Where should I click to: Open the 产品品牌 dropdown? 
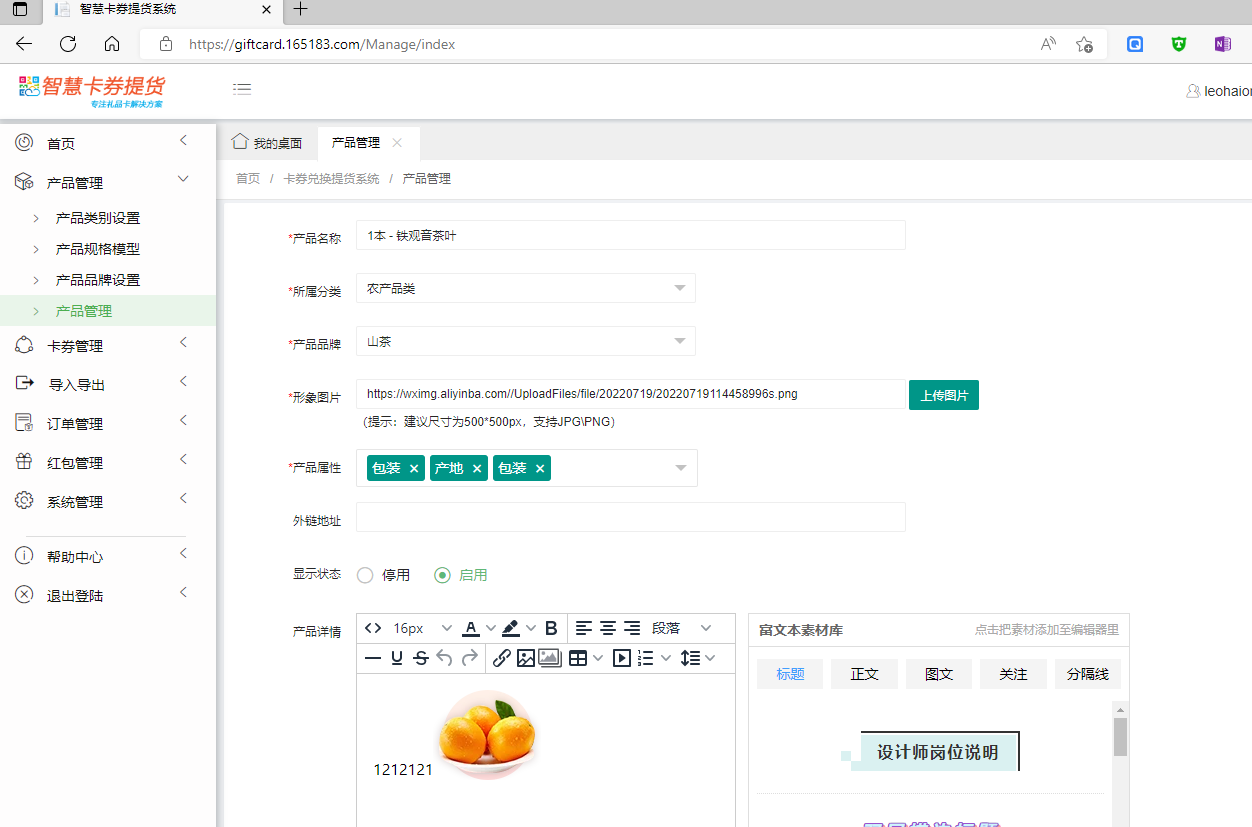click(525, 341)
